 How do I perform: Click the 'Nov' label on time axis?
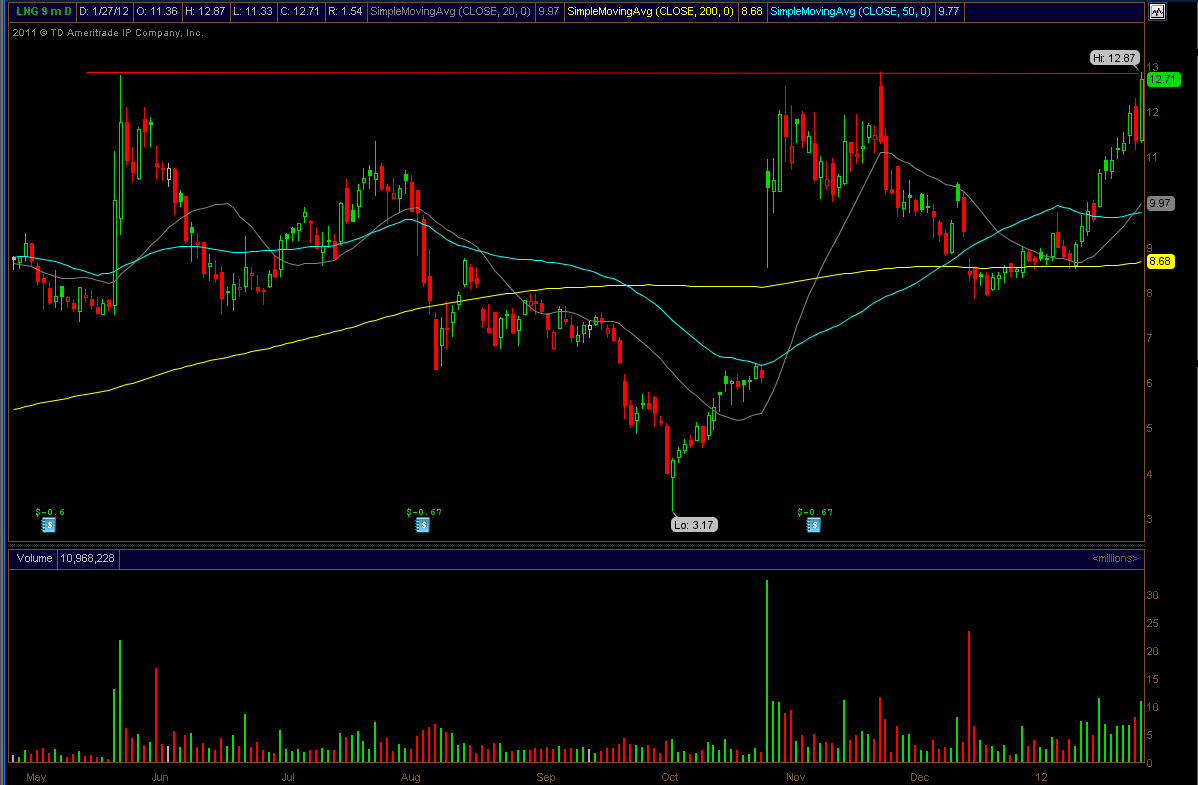795,777
